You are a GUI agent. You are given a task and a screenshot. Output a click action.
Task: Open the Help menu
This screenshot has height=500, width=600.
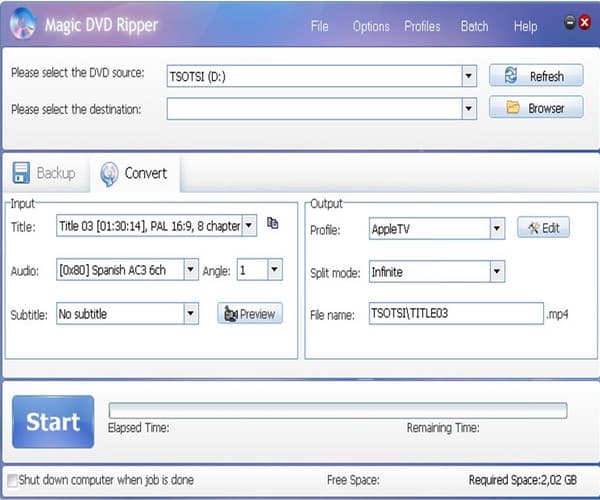coord(526,26)
